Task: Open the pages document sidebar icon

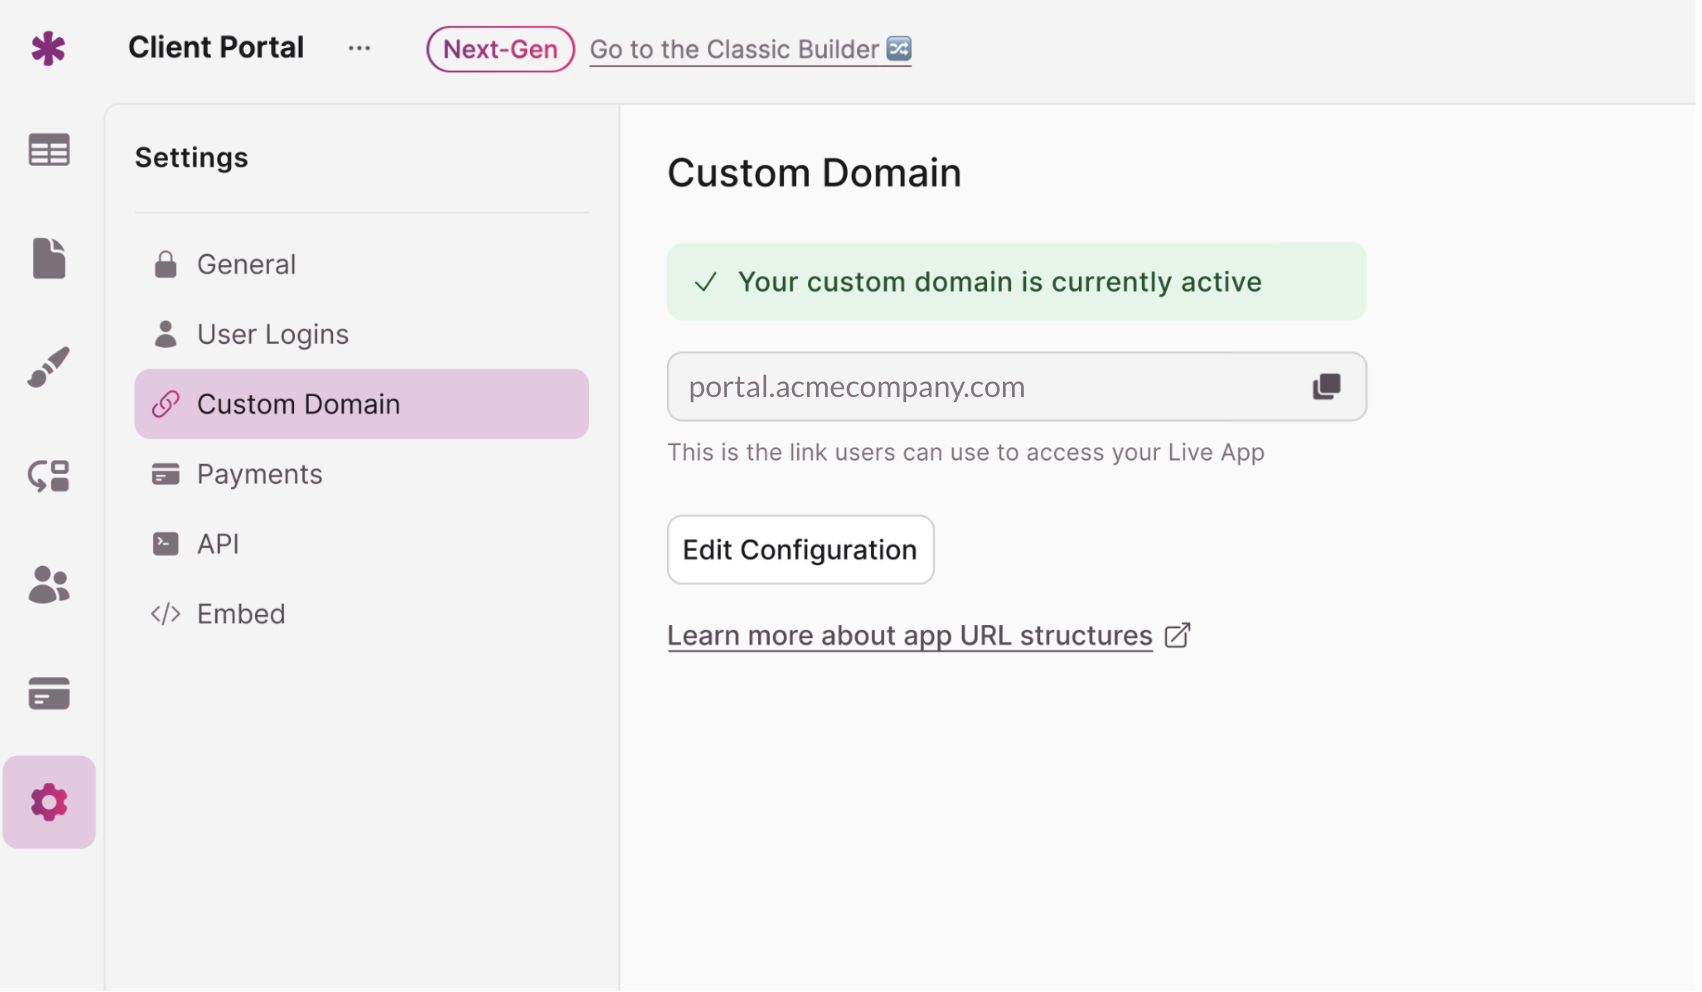Action: [x=48, y=258]
